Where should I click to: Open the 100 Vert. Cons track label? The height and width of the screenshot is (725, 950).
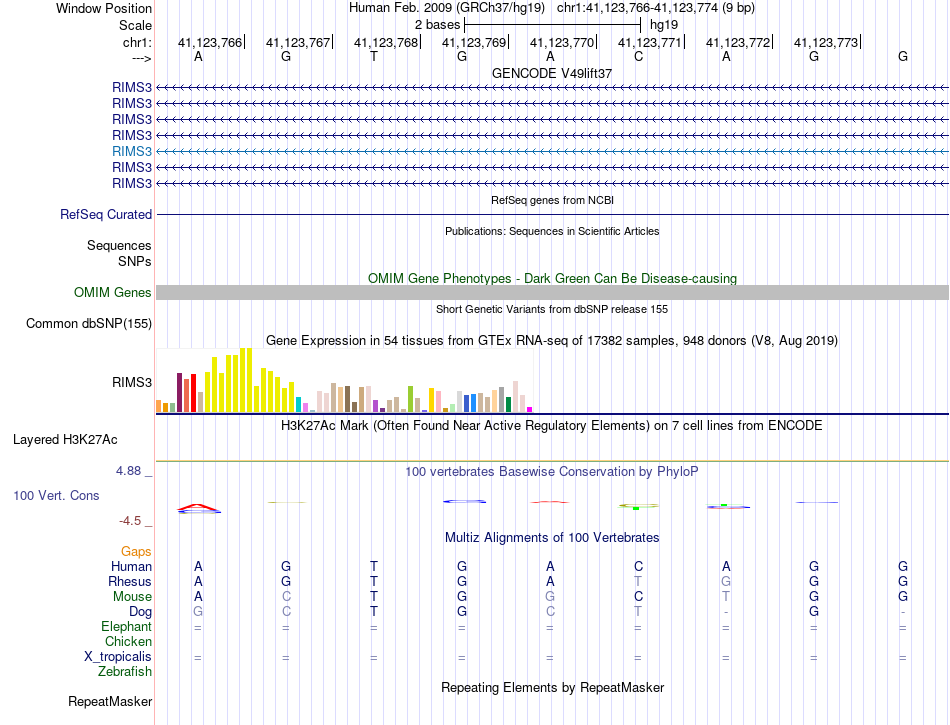pyautogui.click(x=56, y=495)
